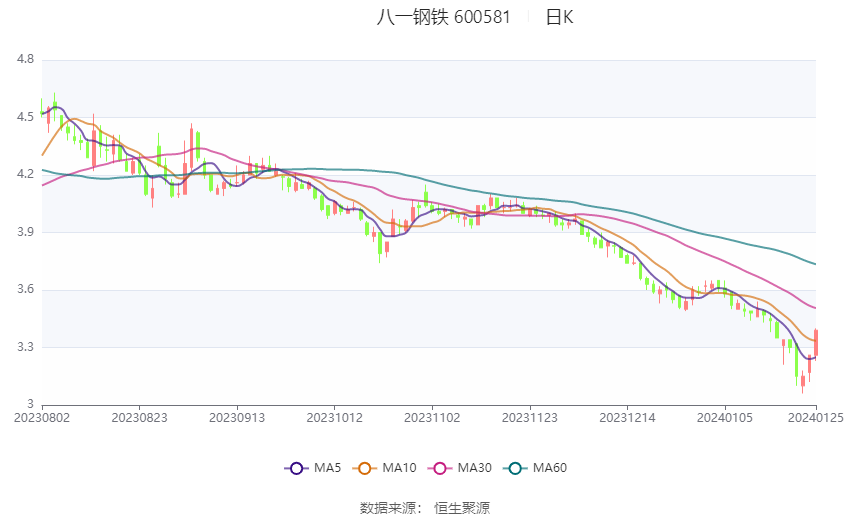Click the 20240125 x-axis date label

pos(816,418)
